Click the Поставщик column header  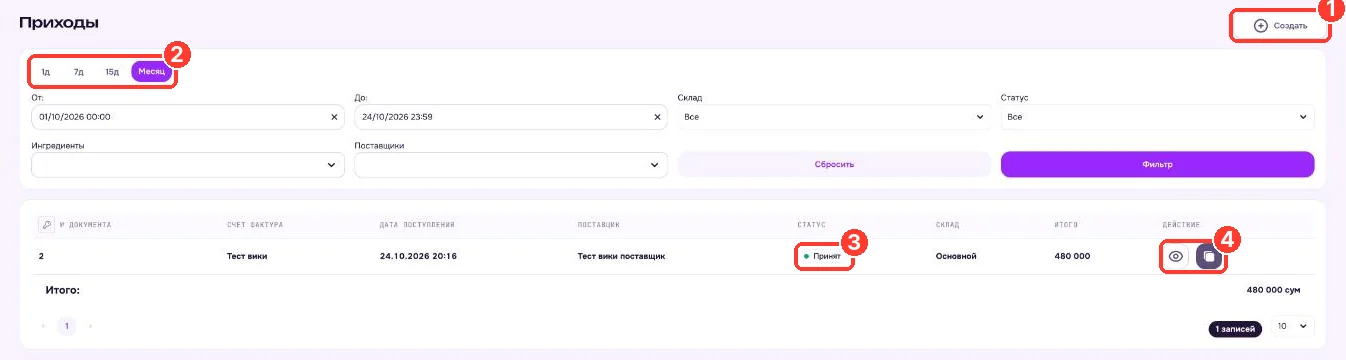click(x=599, y=225)
